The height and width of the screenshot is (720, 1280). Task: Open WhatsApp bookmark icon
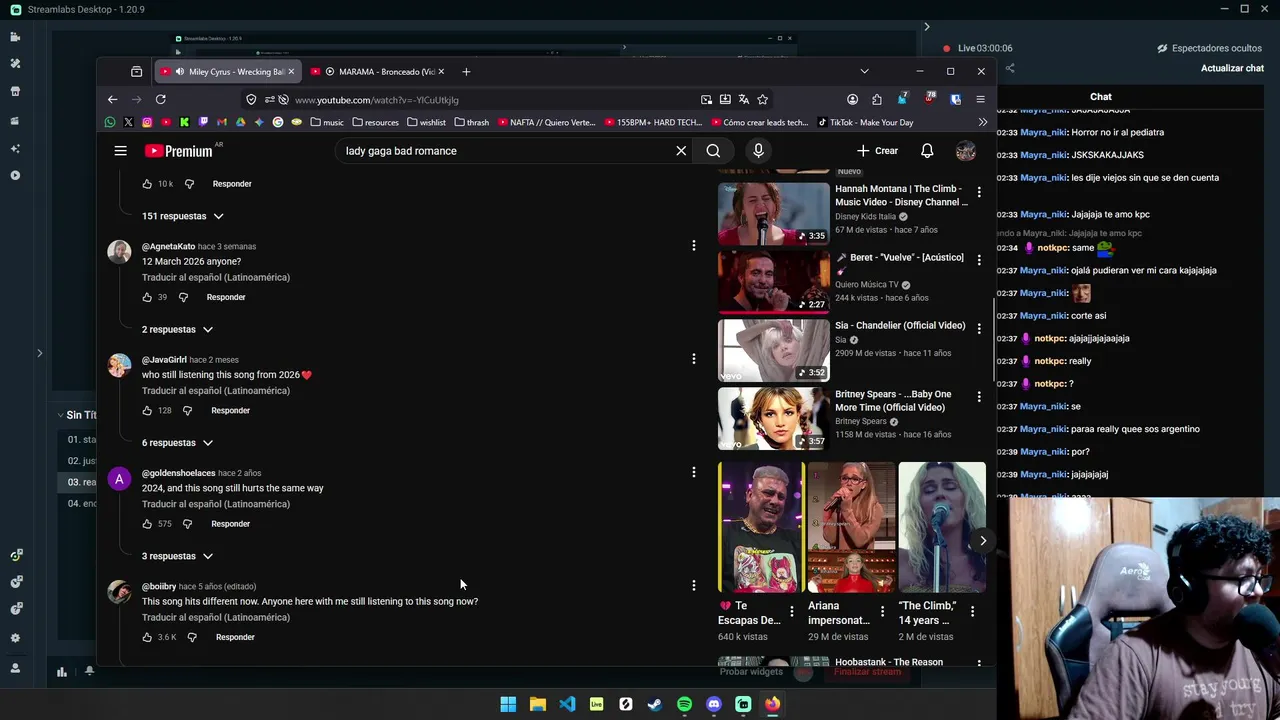[x=110, y=122]
